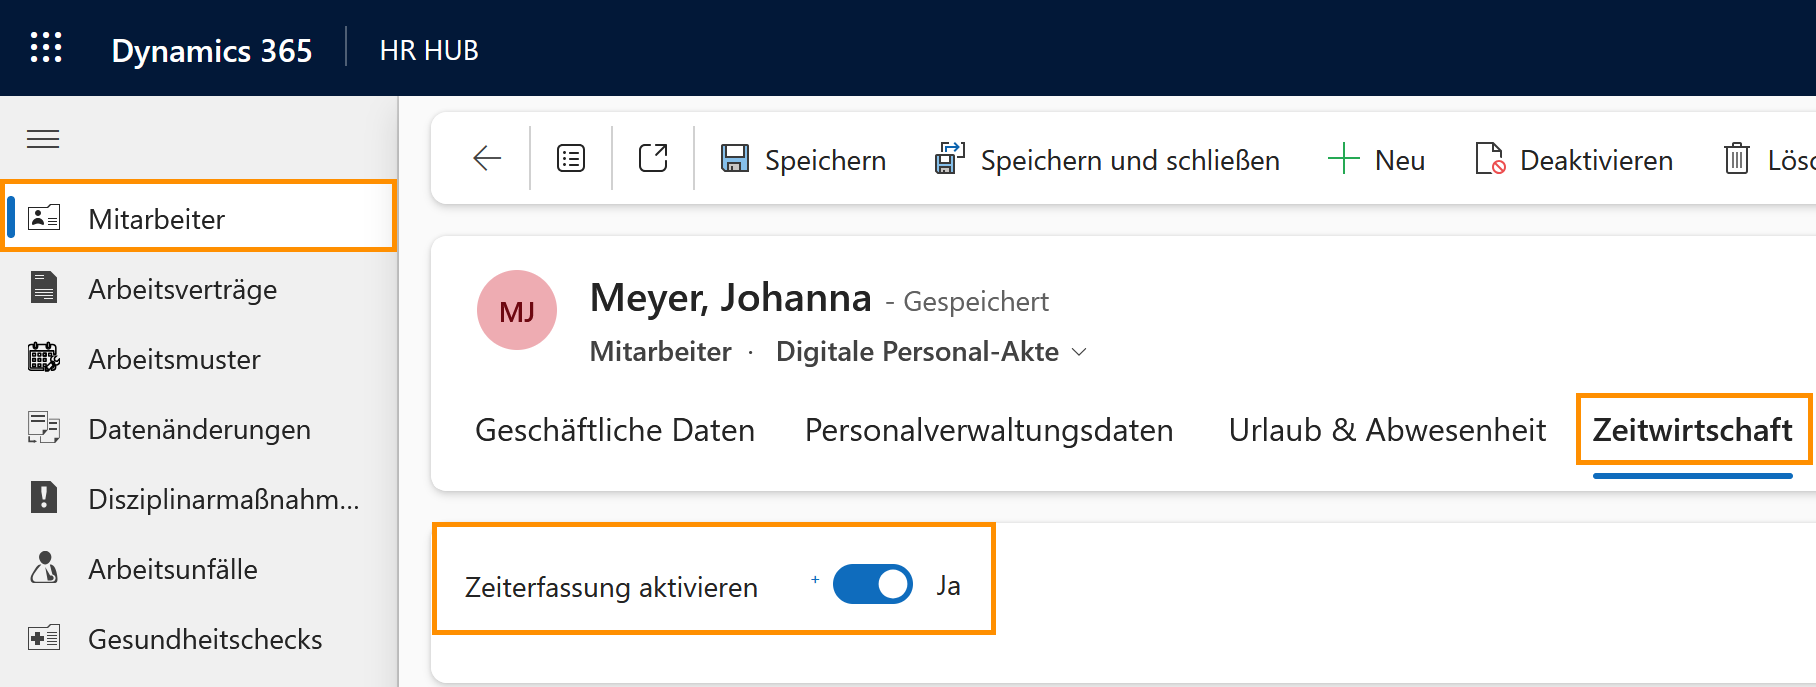Open the record set list icon
The width and height of the screenshot is (1816, 687).
click(x=571, y=158)
